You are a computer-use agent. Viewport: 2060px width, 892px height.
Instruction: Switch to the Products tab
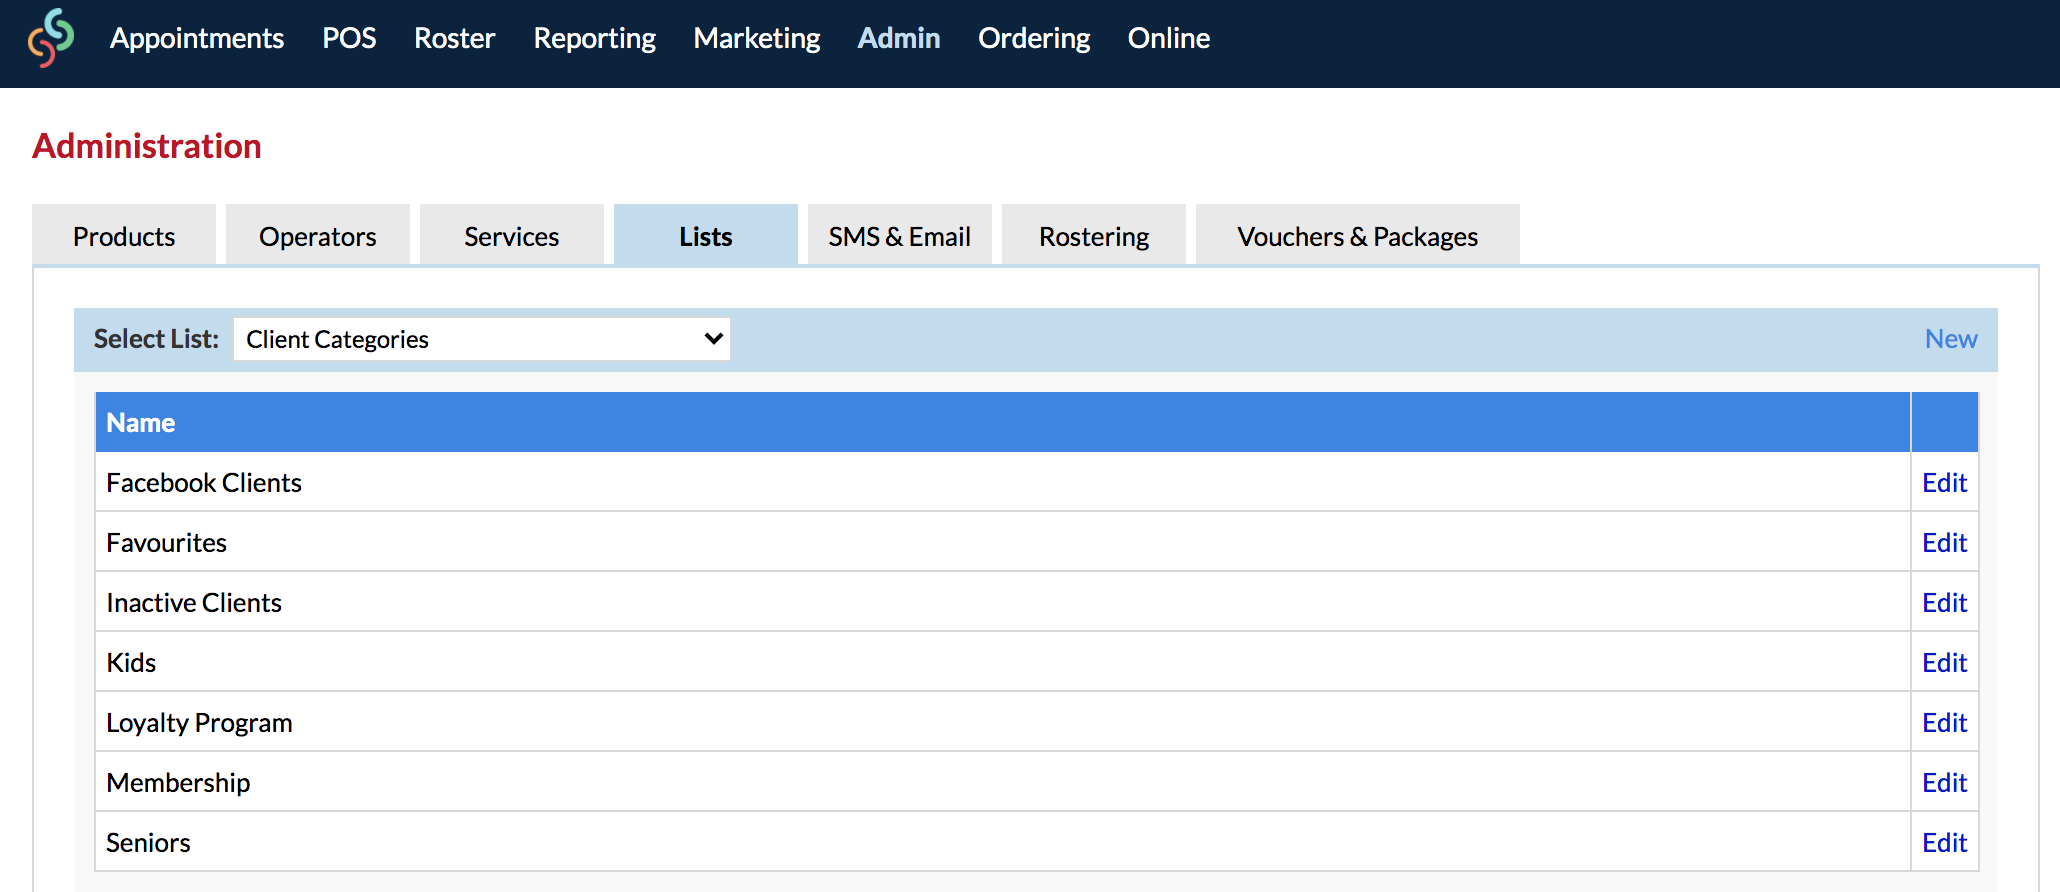click(124, 236)
